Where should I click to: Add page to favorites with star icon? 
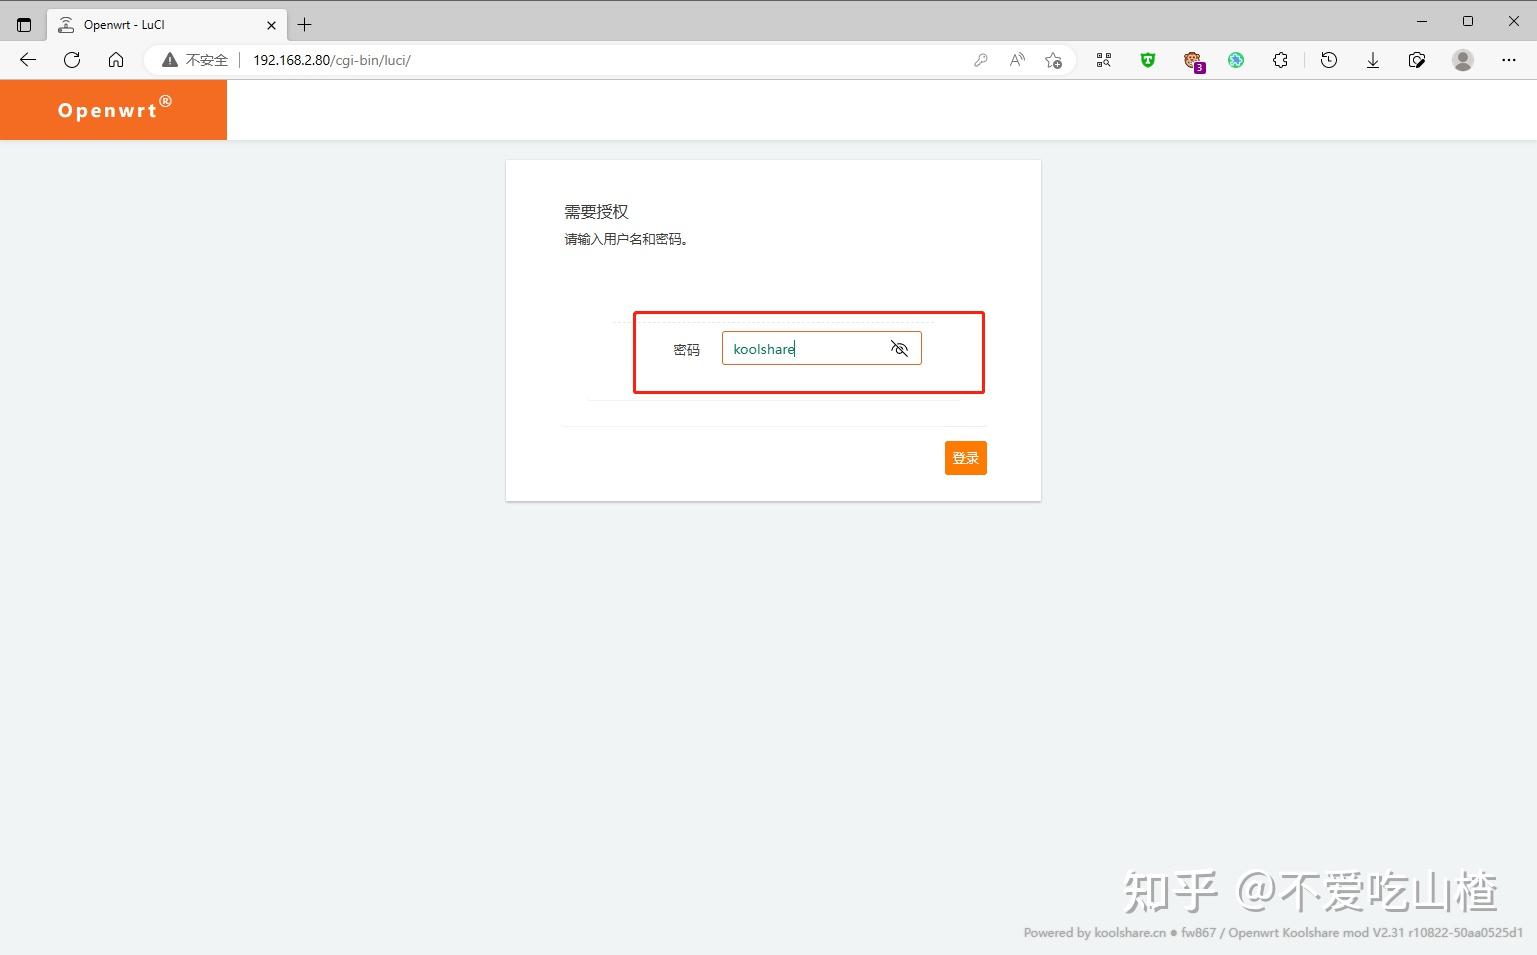click(x=1053, y=60)
